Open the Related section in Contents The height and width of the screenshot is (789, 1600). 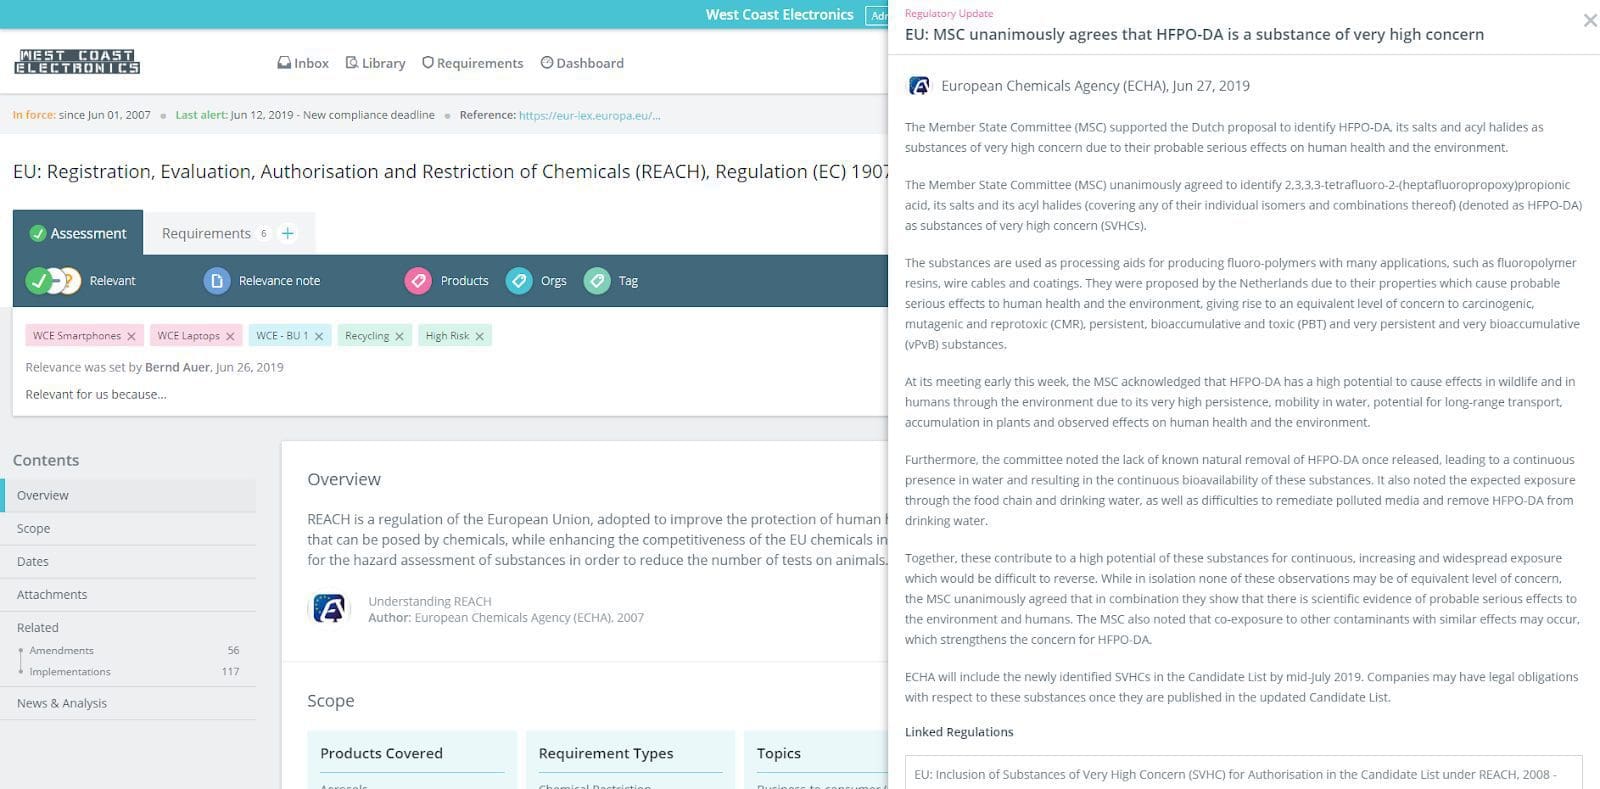[x=38, y=628]
